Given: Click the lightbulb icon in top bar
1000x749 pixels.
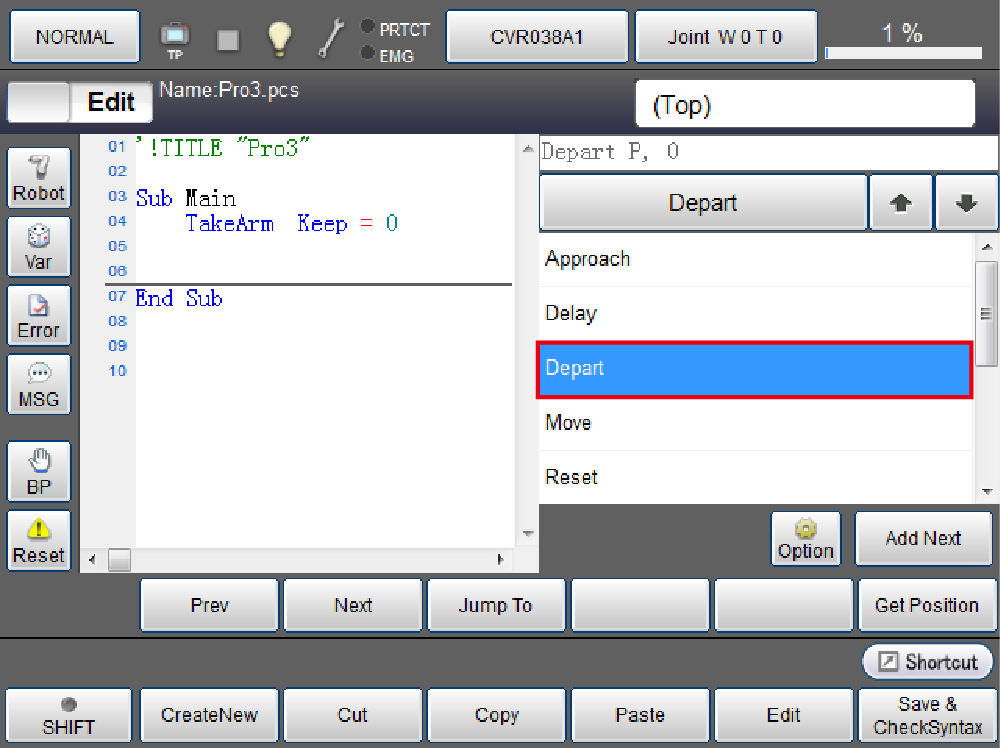Looking at the screenshot, I should (278, 38).
